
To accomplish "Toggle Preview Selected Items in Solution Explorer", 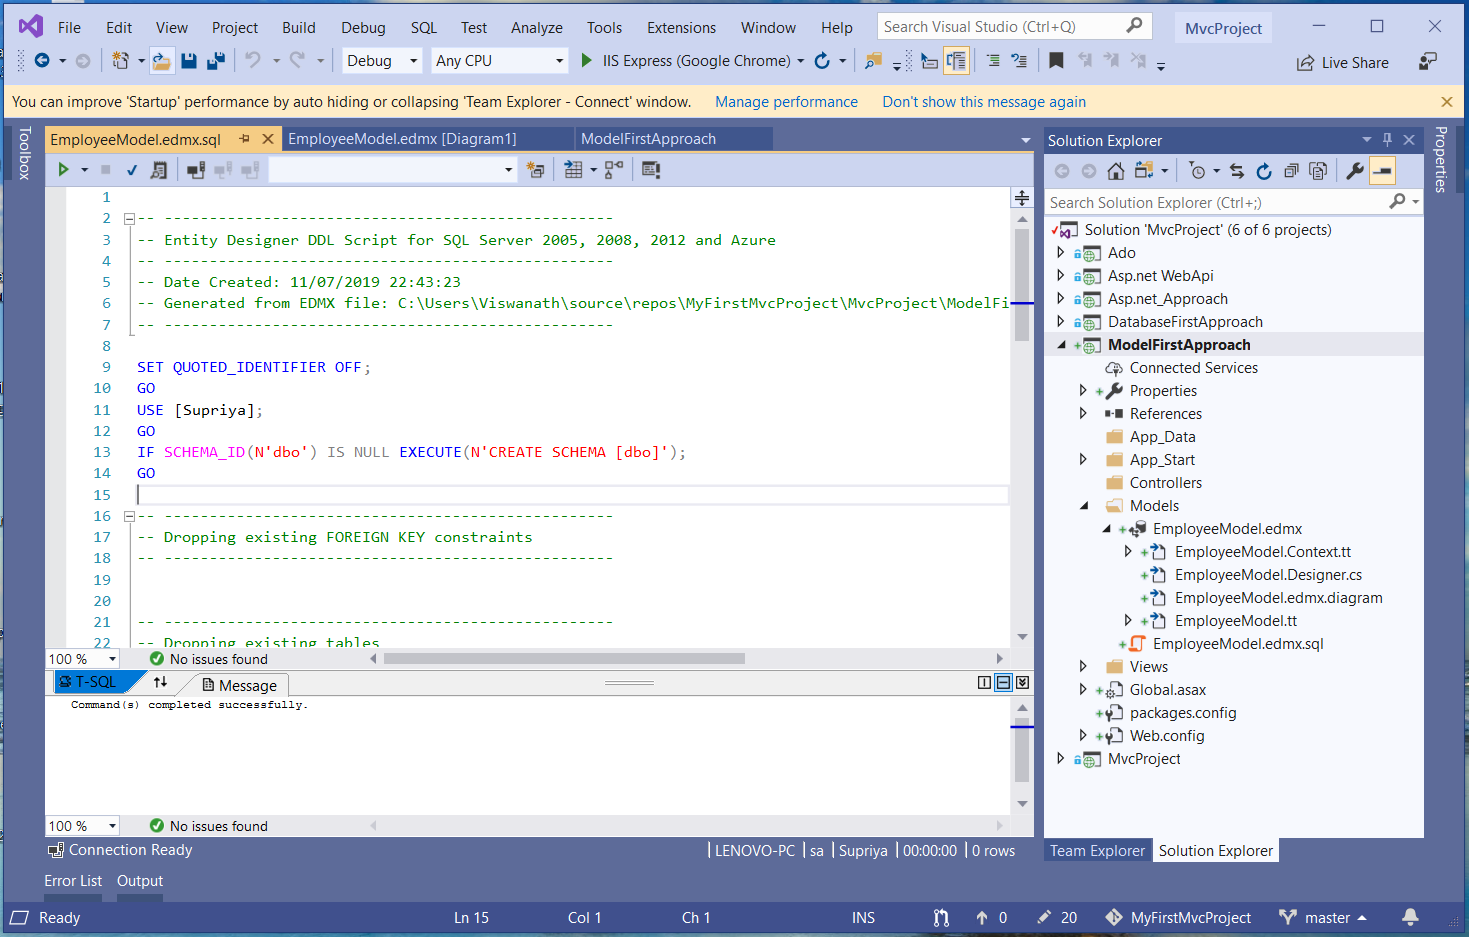I will 1383,170.
